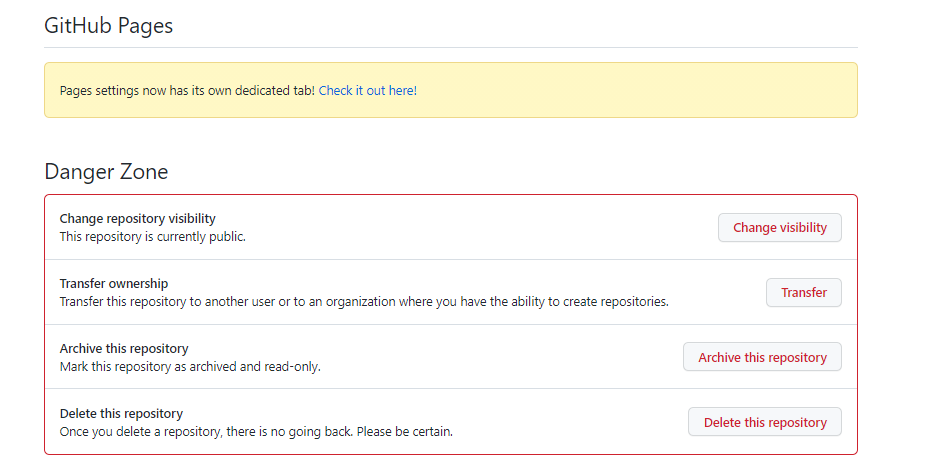Click the red Archive this repository button

[762, 357]
